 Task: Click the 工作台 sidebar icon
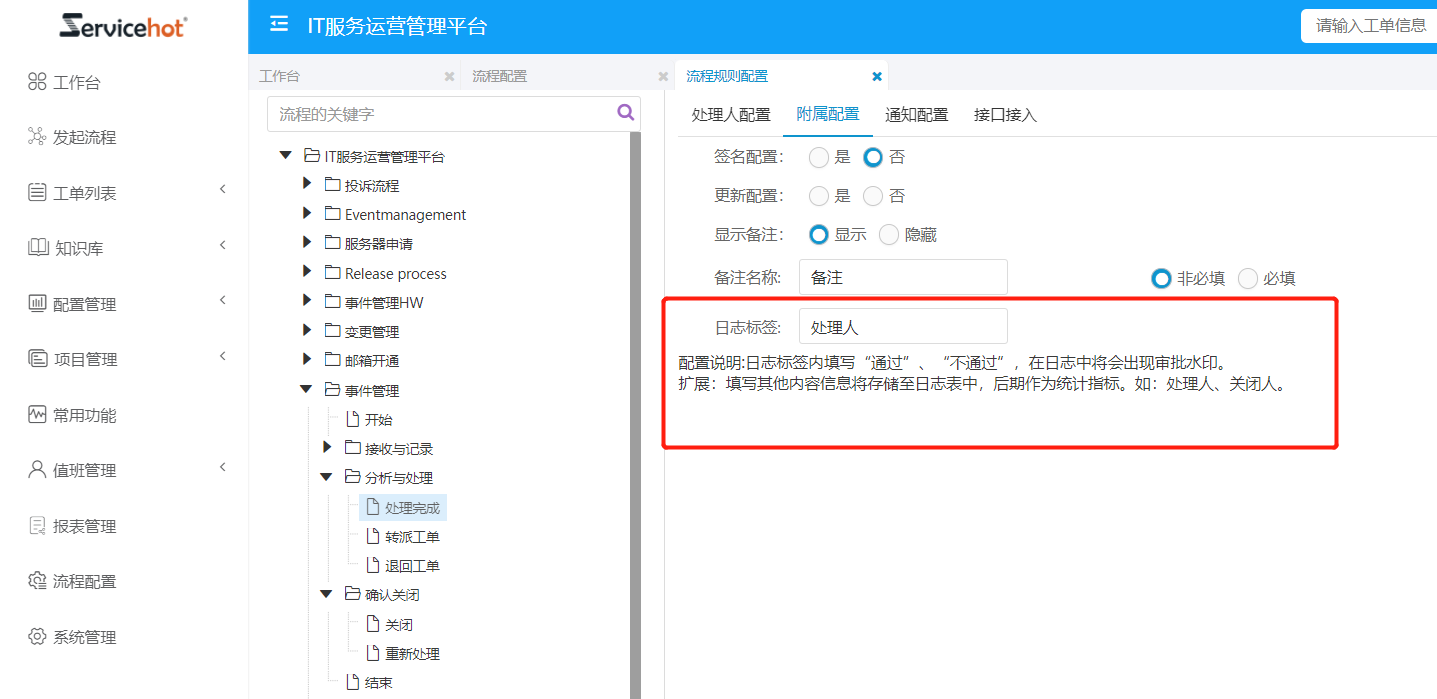(37, 82)
